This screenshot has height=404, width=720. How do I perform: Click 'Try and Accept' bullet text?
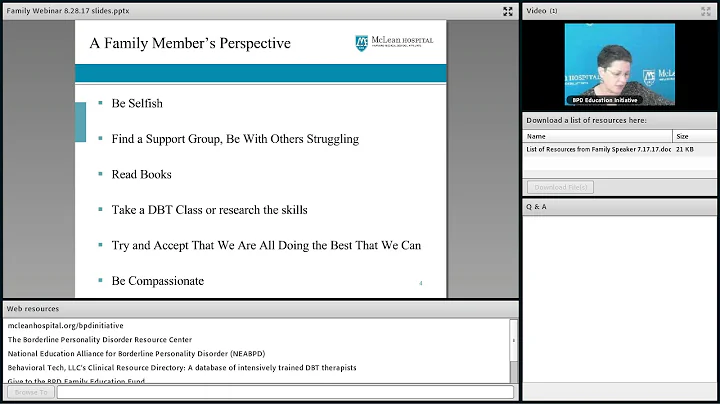coord(266,246)
